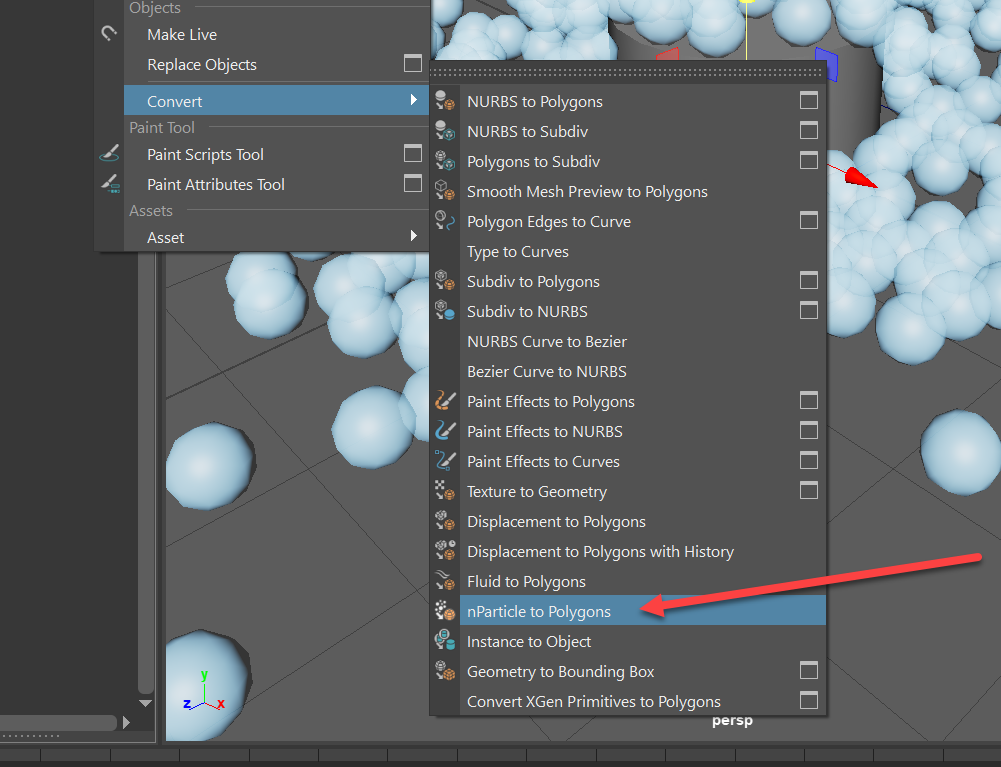
Task: Open Subdiv to NURBS option box
Action: tap(809, 310)
